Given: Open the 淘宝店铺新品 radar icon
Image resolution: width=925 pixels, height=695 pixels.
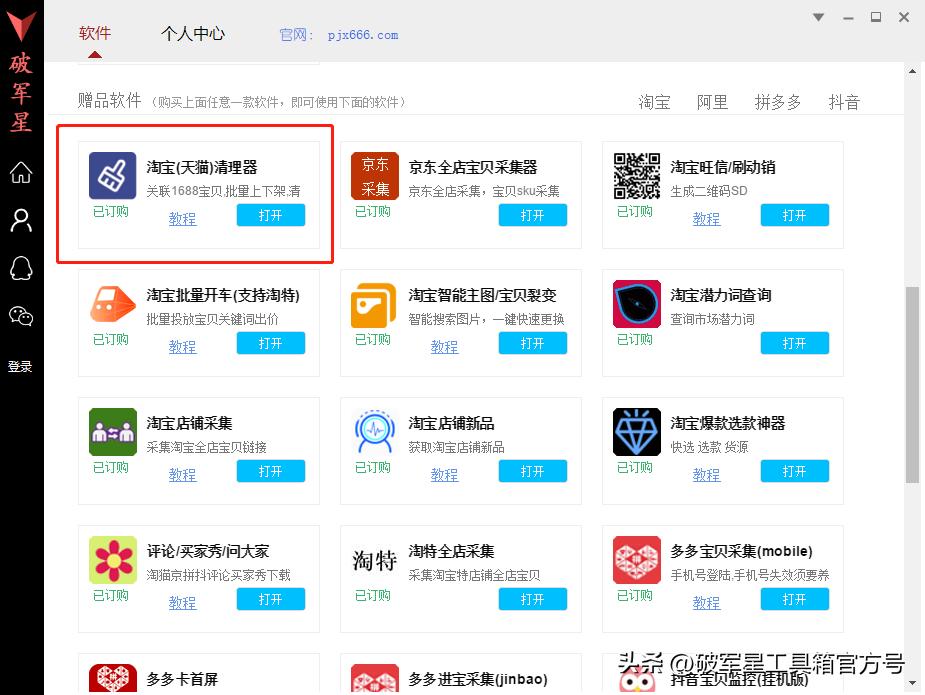Looking at the screenshot, I should click(374, 432).
